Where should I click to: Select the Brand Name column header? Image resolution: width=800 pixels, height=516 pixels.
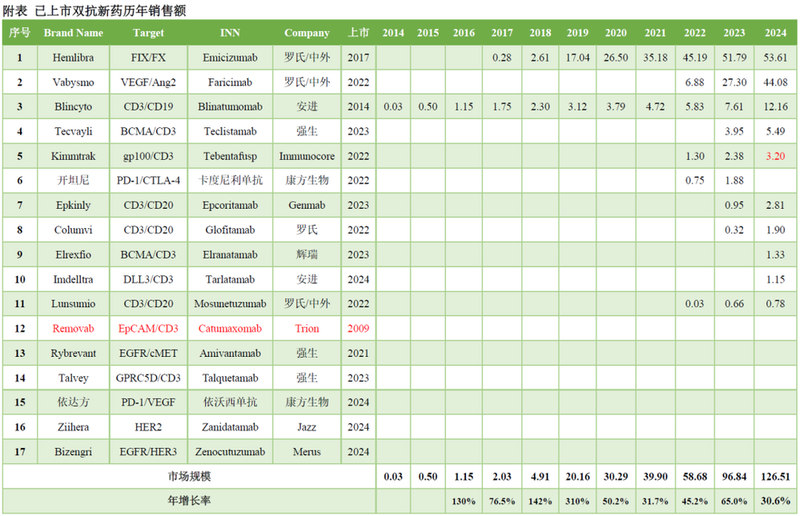pyautogui.click(x=73, y=33)
